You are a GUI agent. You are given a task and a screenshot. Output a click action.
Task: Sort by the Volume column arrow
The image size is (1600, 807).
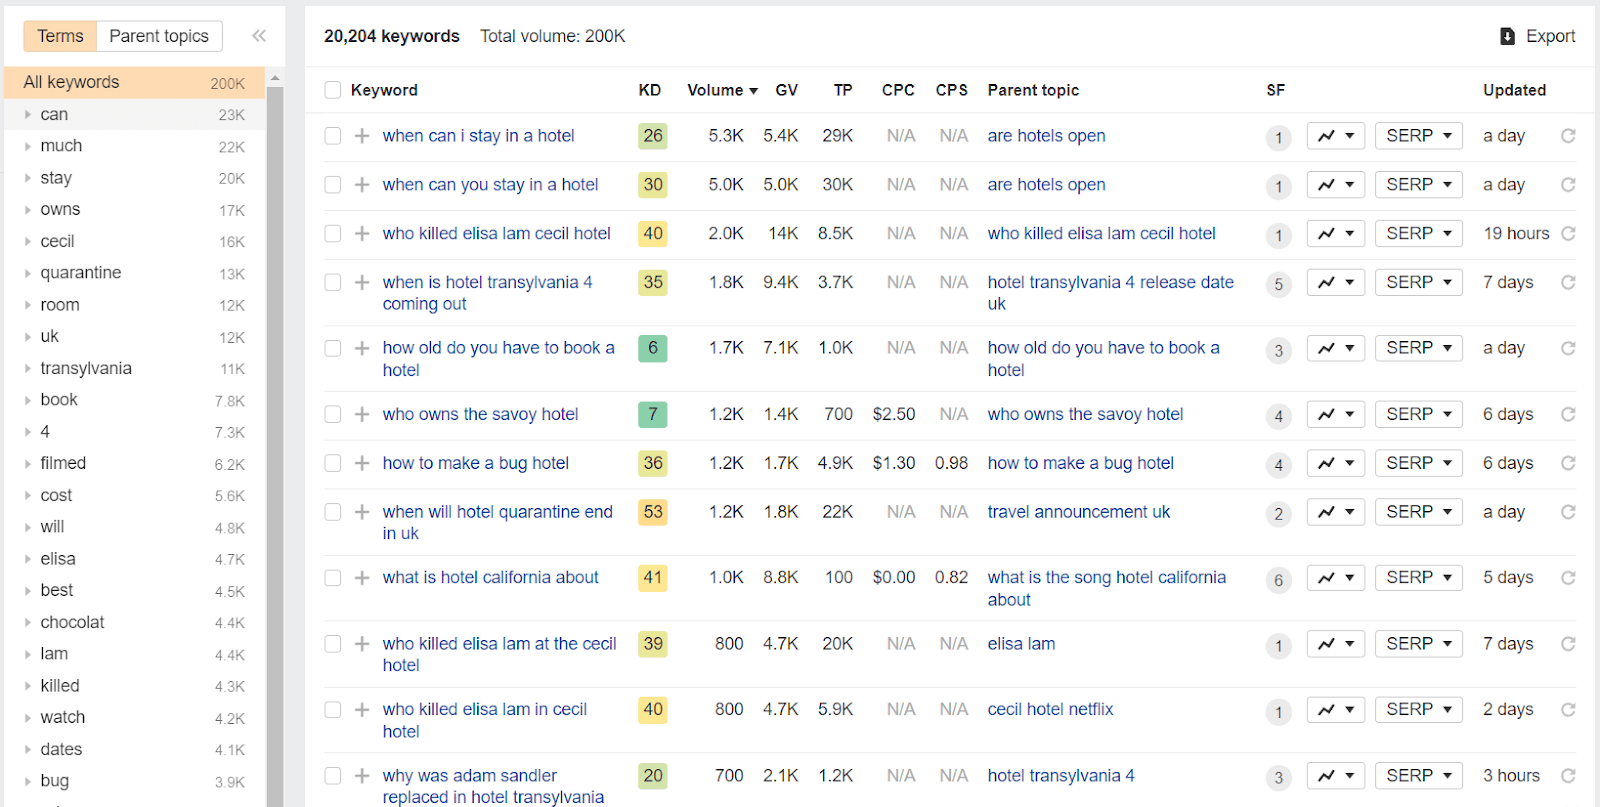[x=753, y=91]
